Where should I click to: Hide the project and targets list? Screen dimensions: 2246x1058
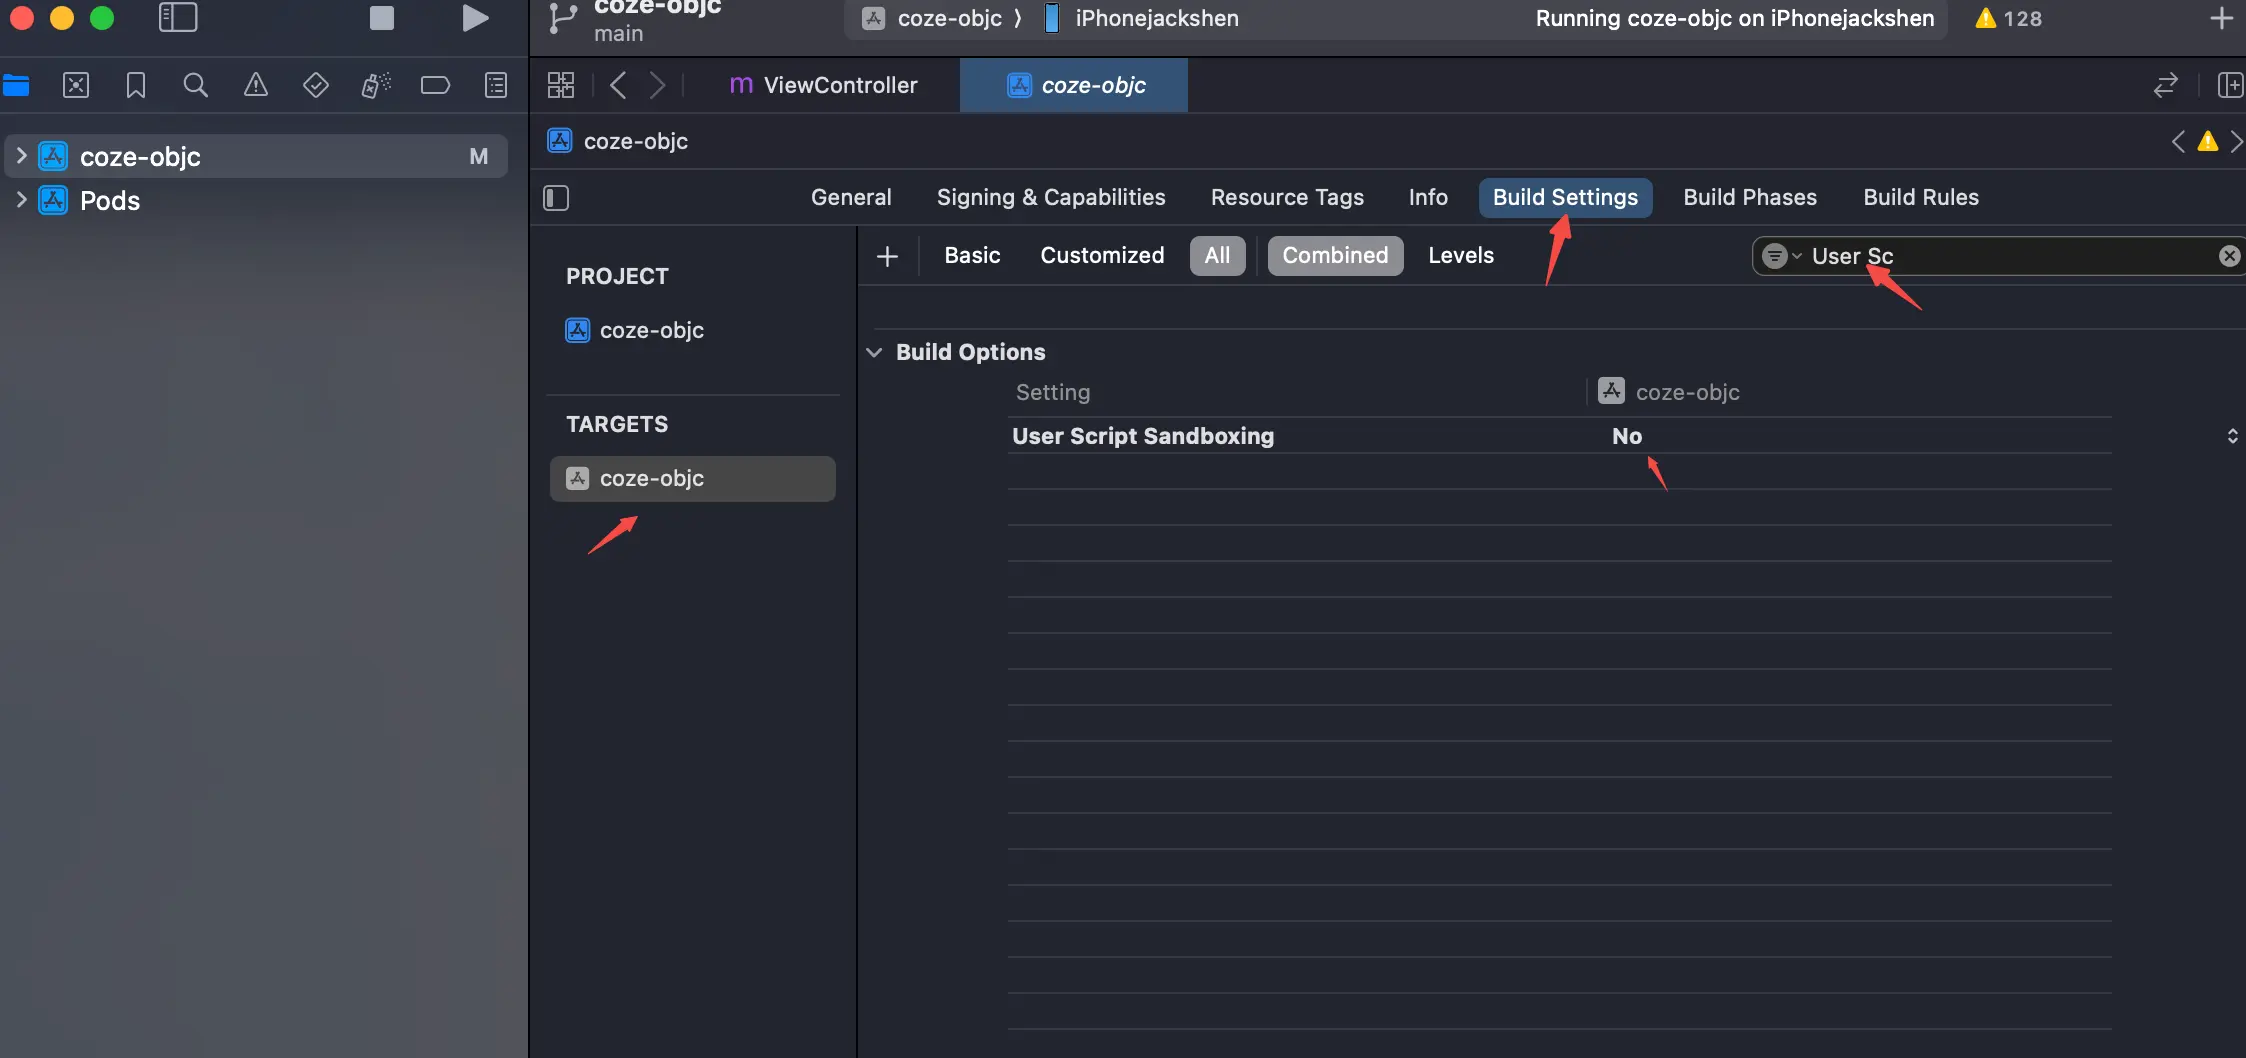click(556, 198)
